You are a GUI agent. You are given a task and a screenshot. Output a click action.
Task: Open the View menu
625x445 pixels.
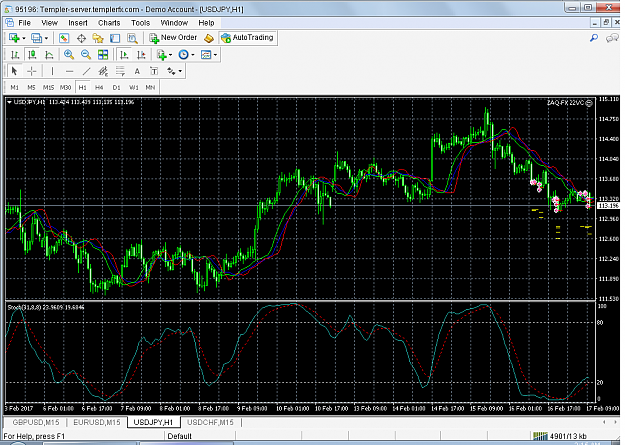click(x=49, y=23)
